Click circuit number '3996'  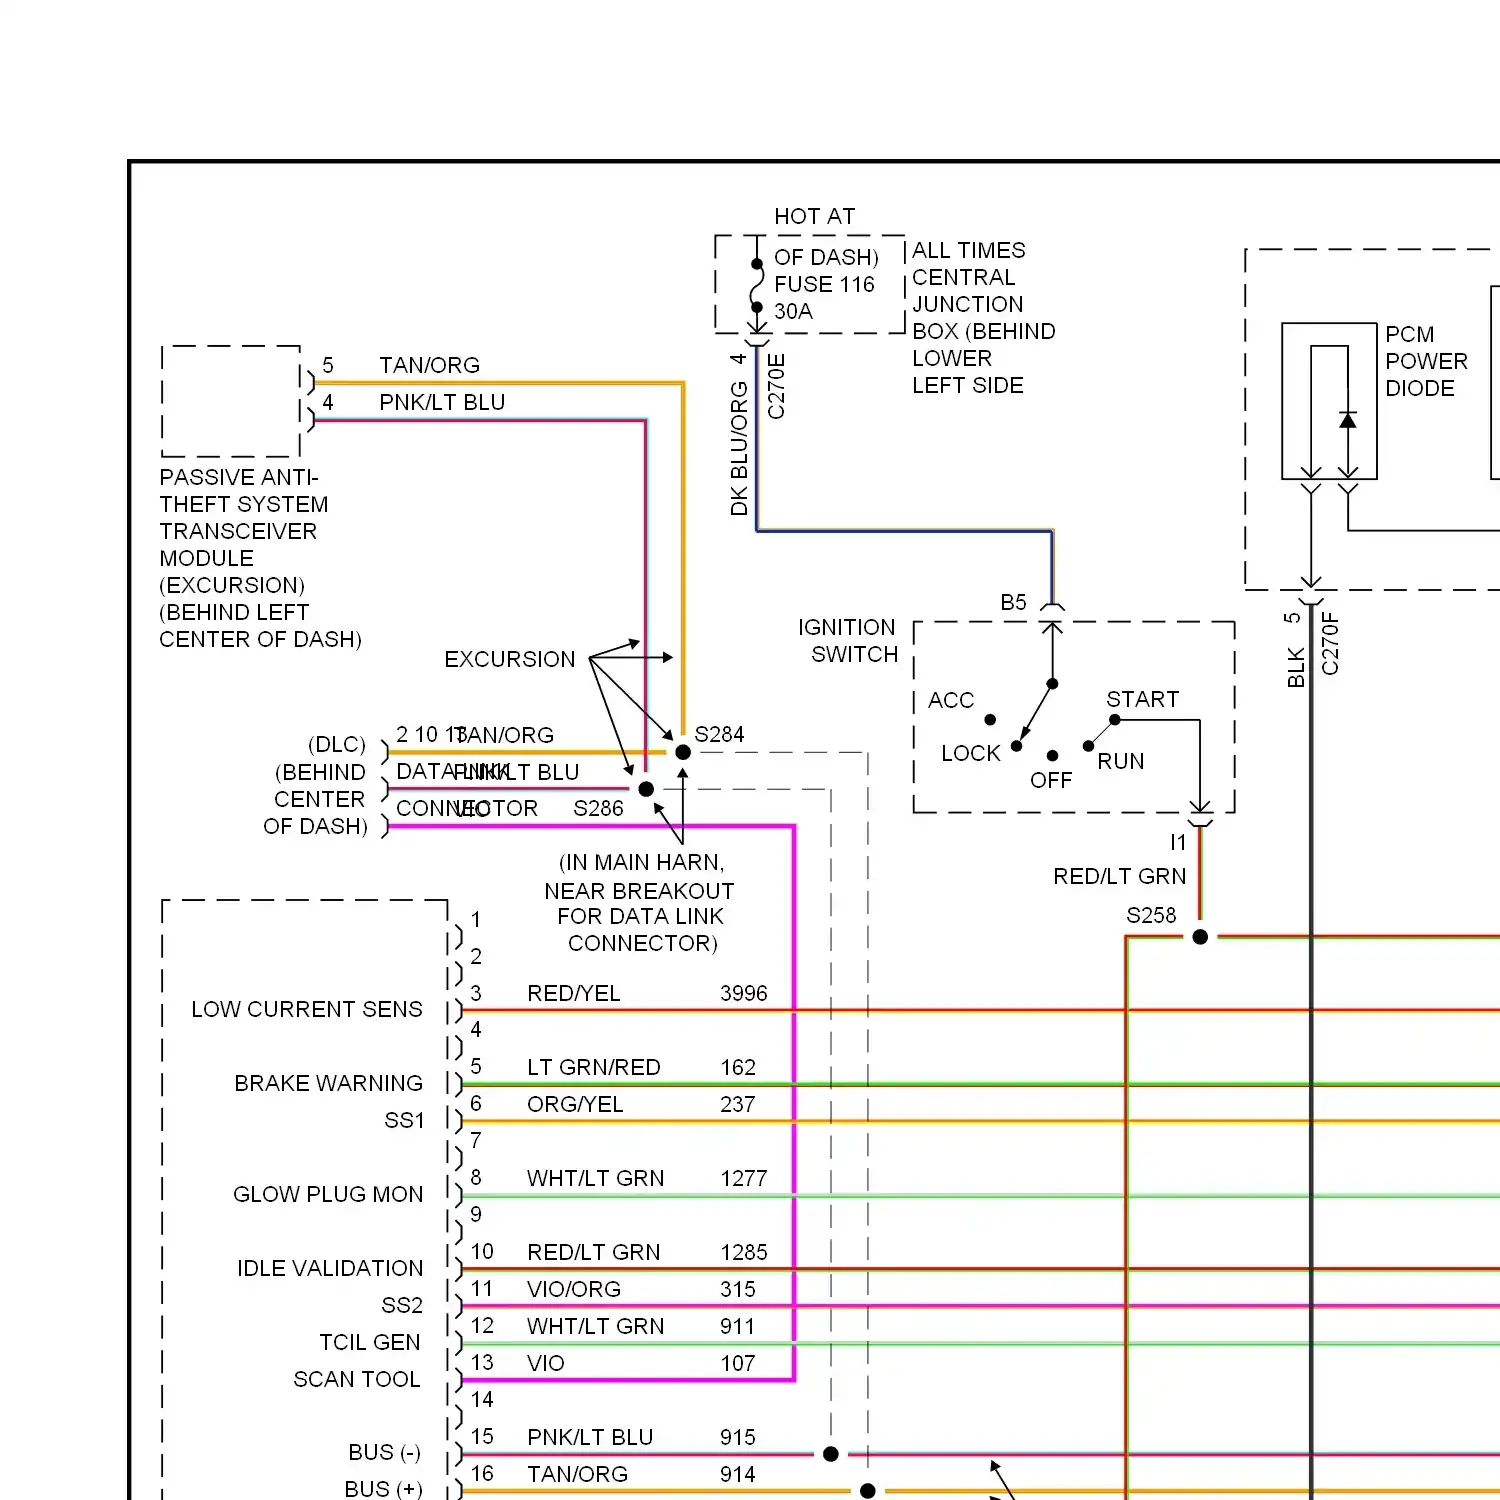743,993
